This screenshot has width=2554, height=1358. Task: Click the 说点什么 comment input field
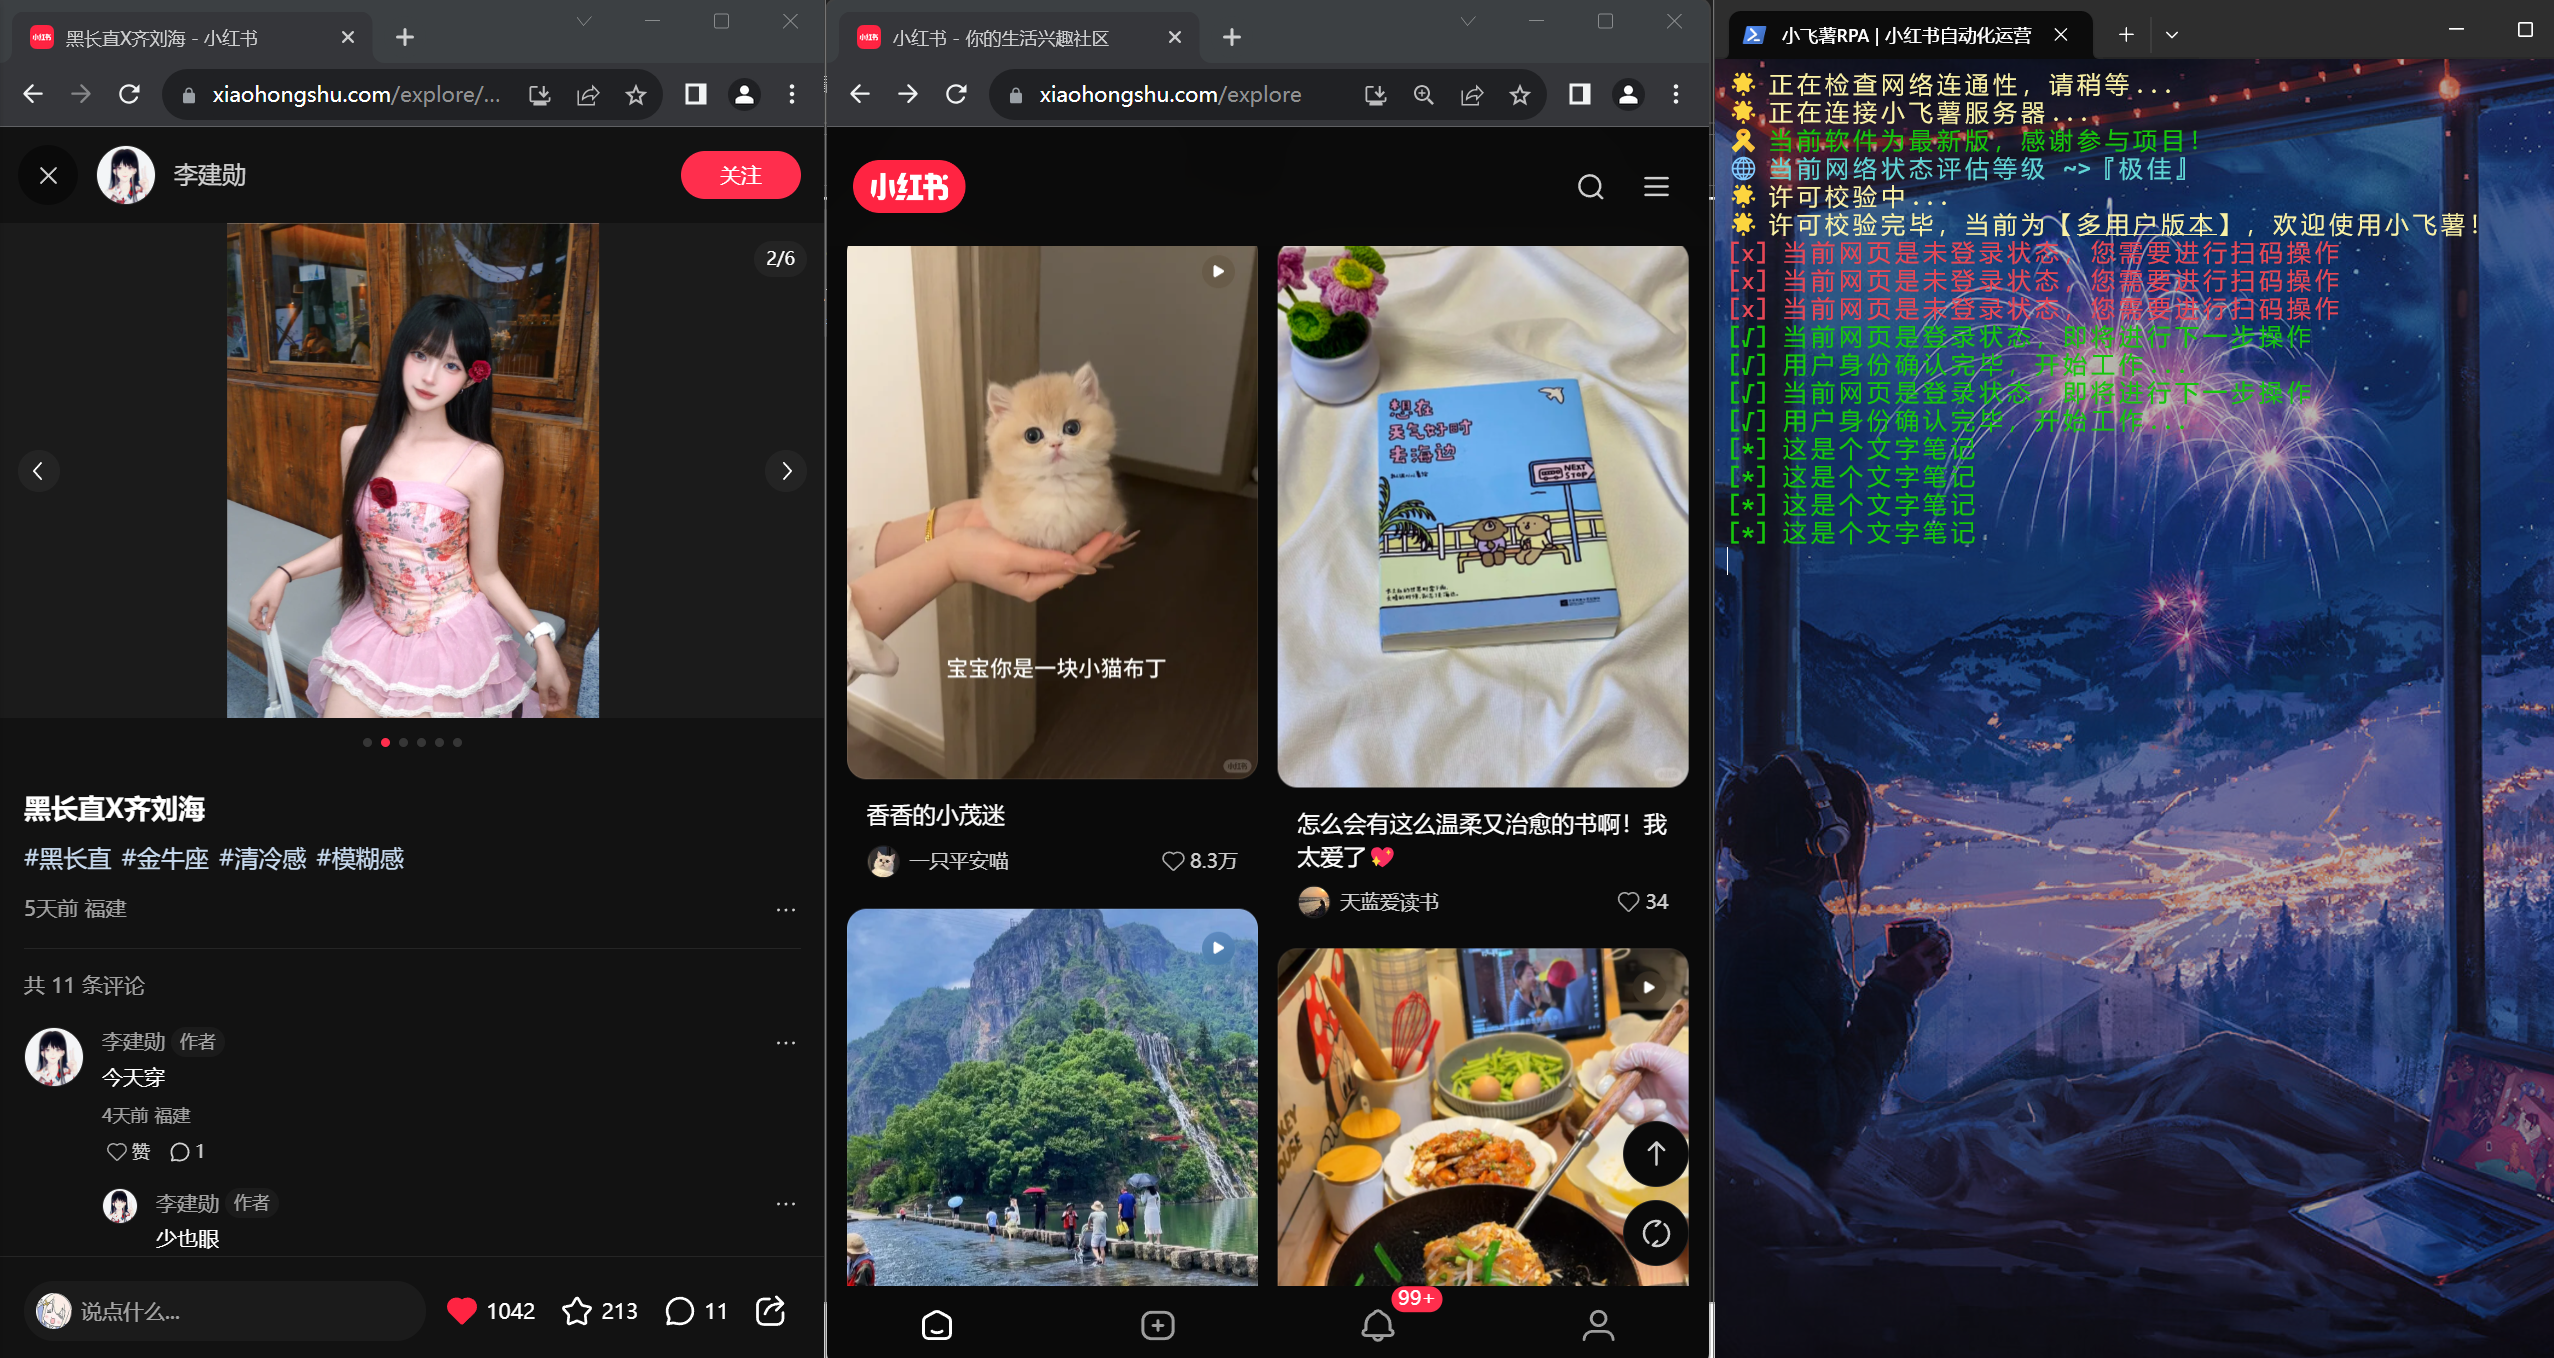pyautogui.click(x=225, y=1310)
